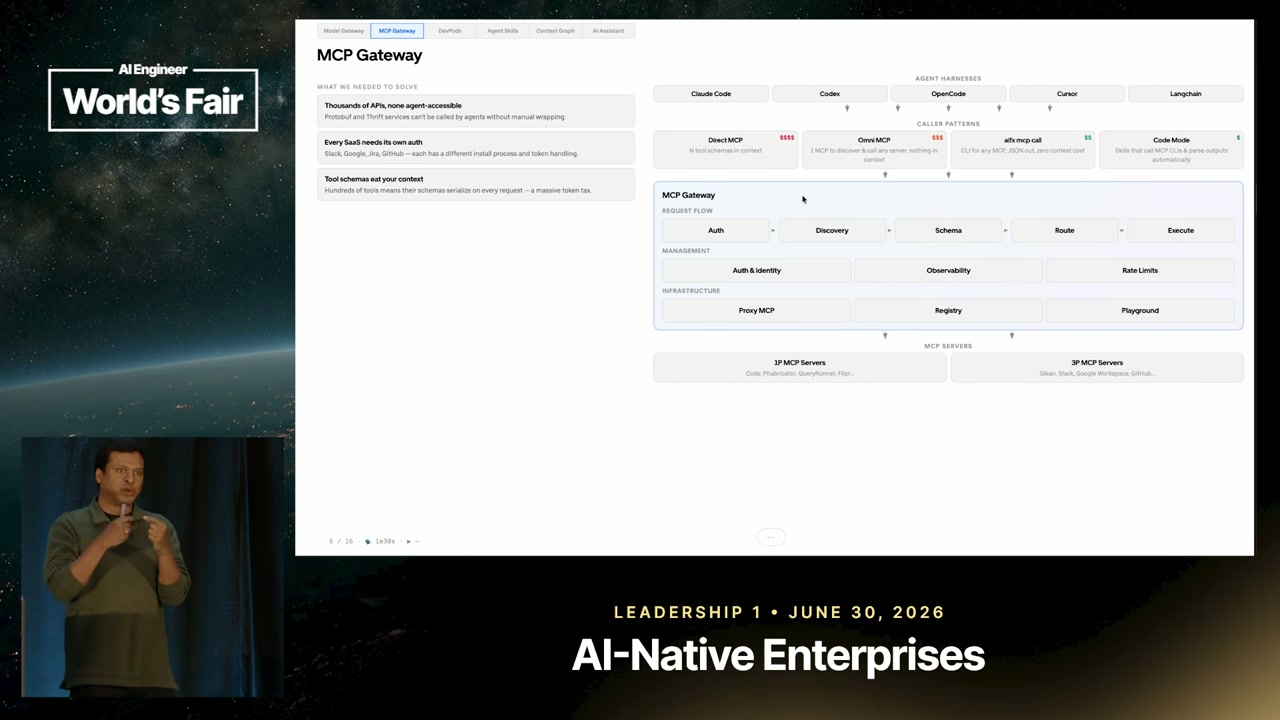Click the Auth step in Request Flow
Viewport: 1280px width, 720px height.
click(716, 231)
